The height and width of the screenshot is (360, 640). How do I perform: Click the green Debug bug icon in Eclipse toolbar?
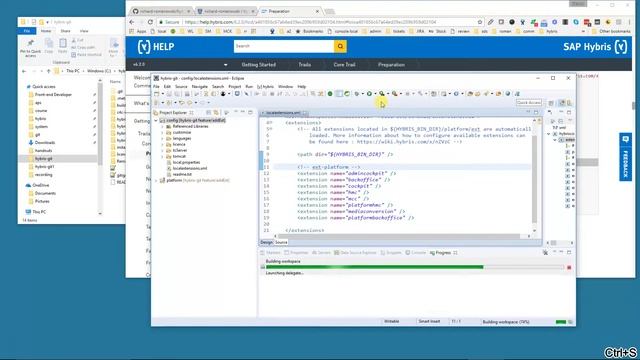pyautogui.click(x=357, y=94)
